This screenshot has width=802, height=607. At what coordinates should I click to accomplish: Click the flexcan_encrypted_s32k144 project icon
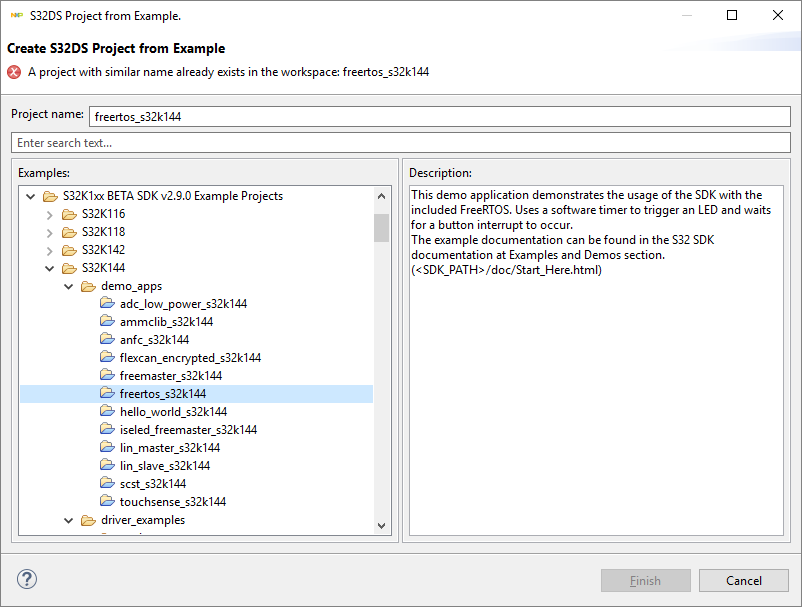pos(107,357)
